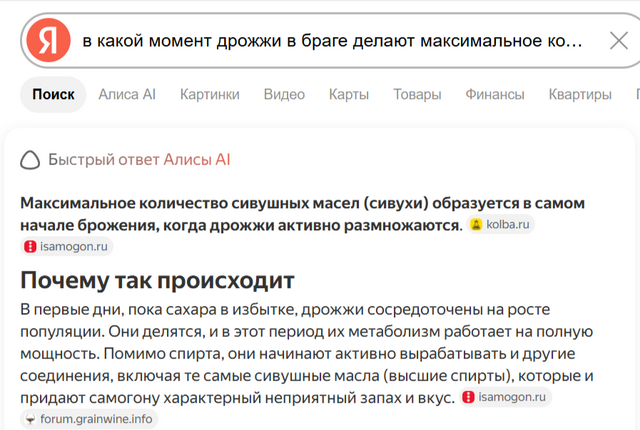Click the heading Почему так происходит

pyautogui.click(x=157, y=281)
